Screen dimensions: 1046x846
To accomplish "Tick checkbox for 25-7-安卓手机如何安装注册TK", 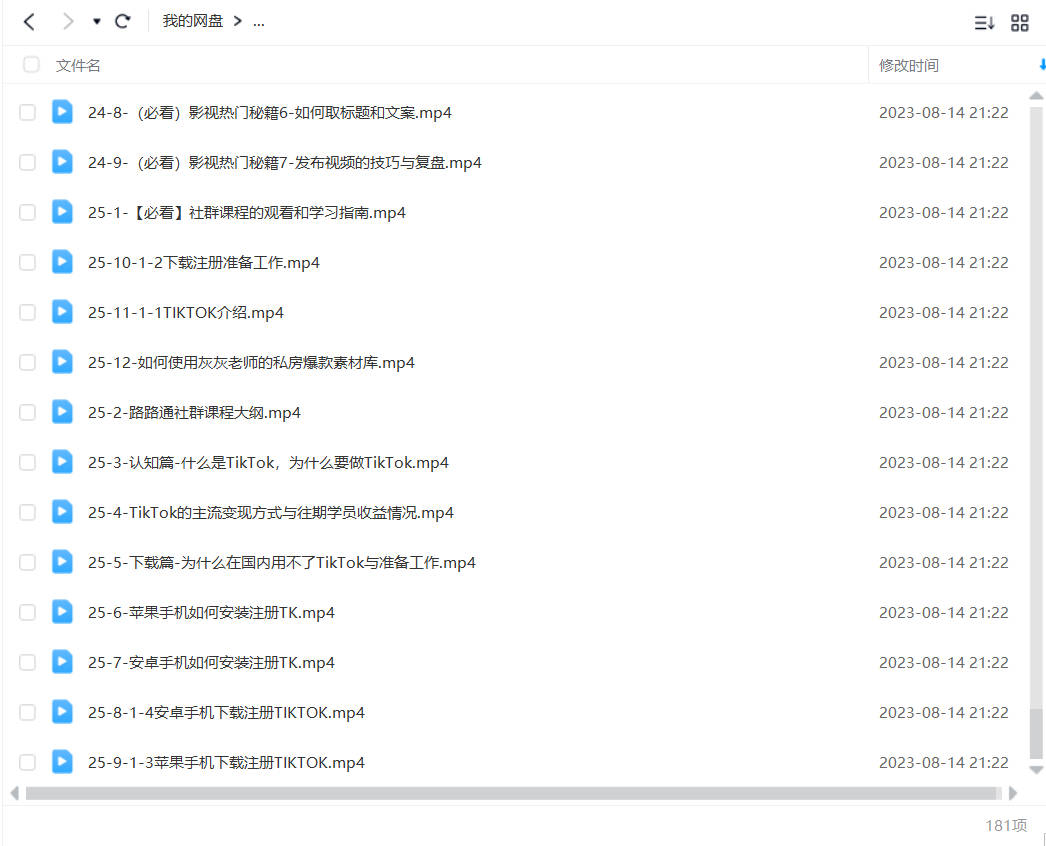I will click(x=27, y=663).
